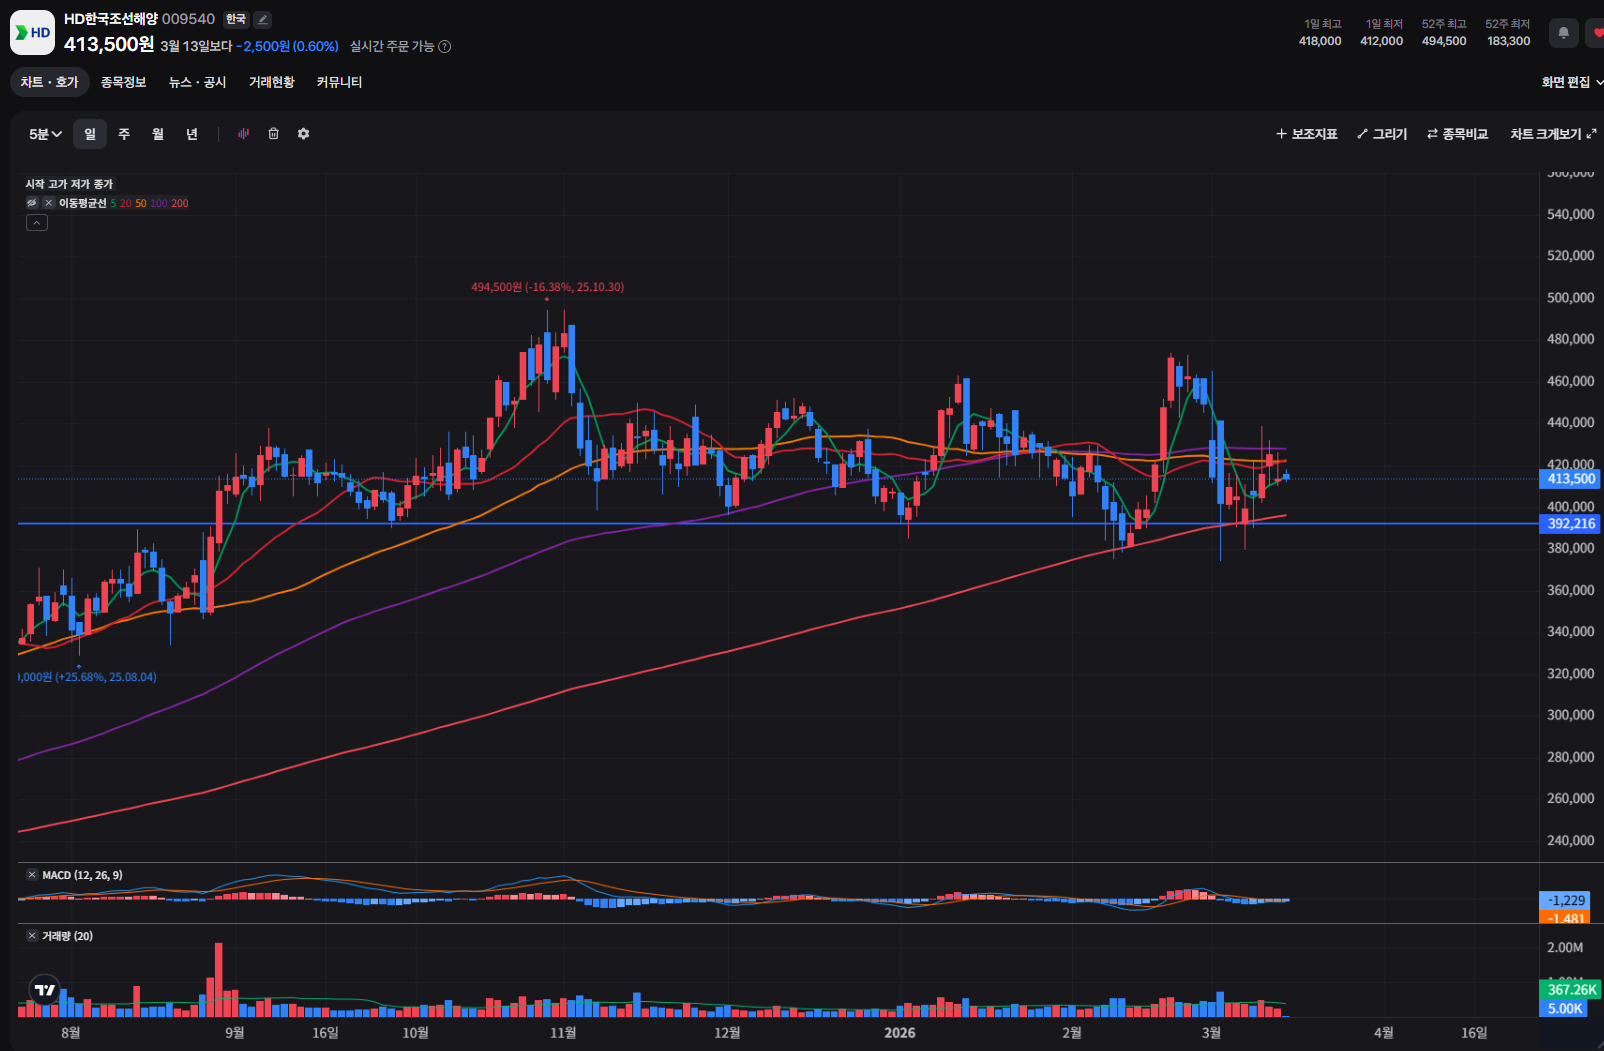Toggle visibility of 이동평균선 indicator
The width and height of the screenshot is (1604, 1051).
coord(32,203)
